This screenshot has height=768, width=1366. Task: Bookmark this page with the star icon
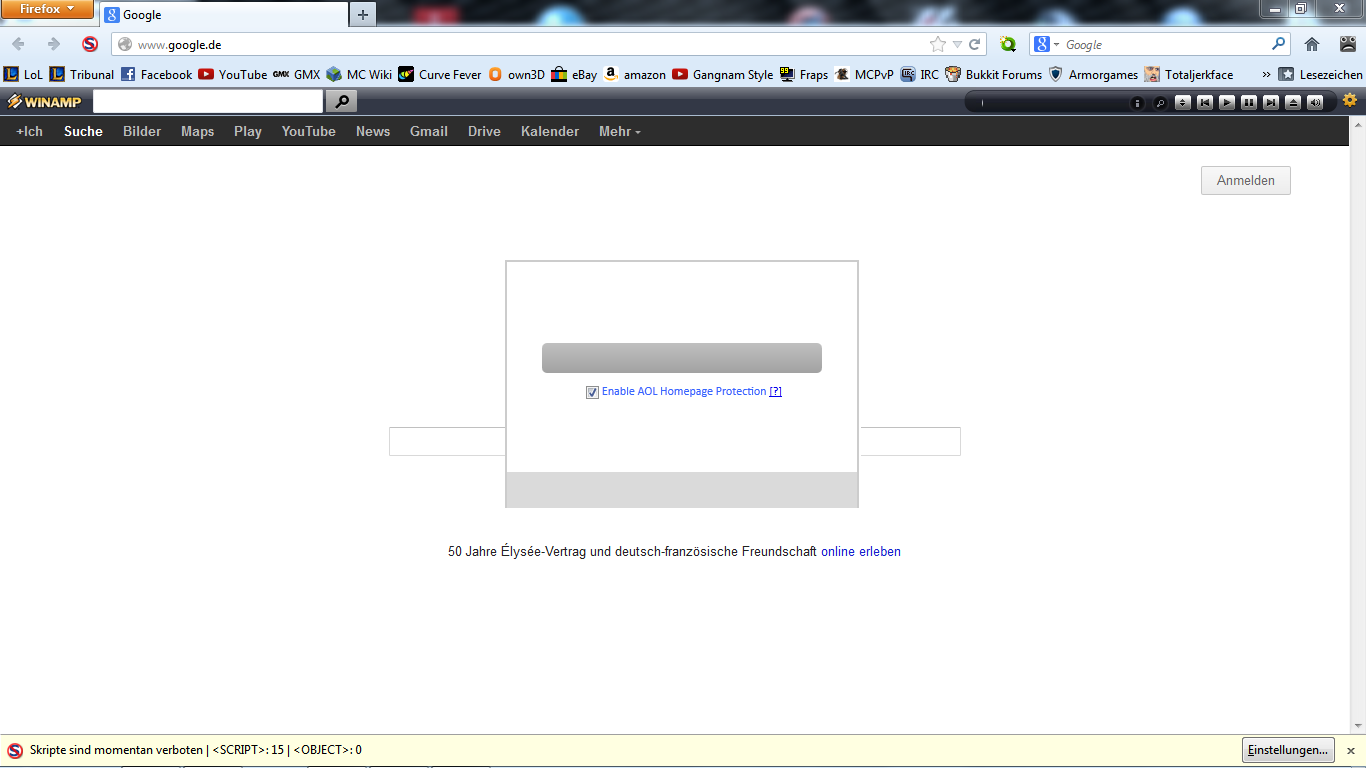pyautogui.click(x=937, y=44)
